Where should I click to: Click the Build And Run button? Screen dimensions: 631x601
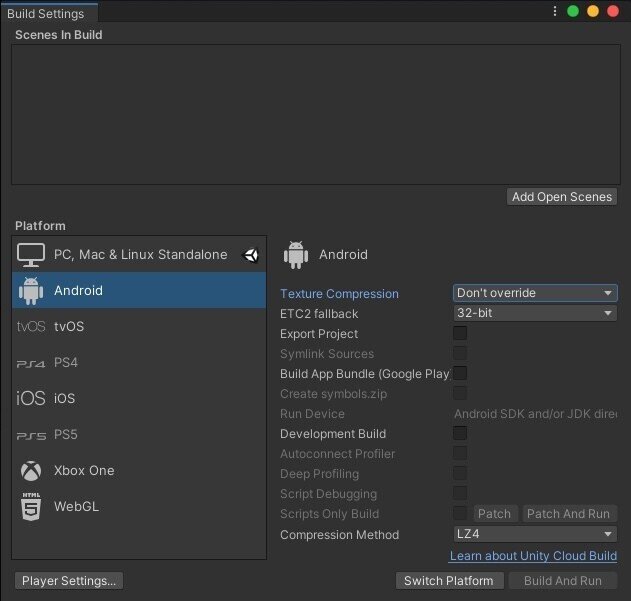tap(563, 581)
